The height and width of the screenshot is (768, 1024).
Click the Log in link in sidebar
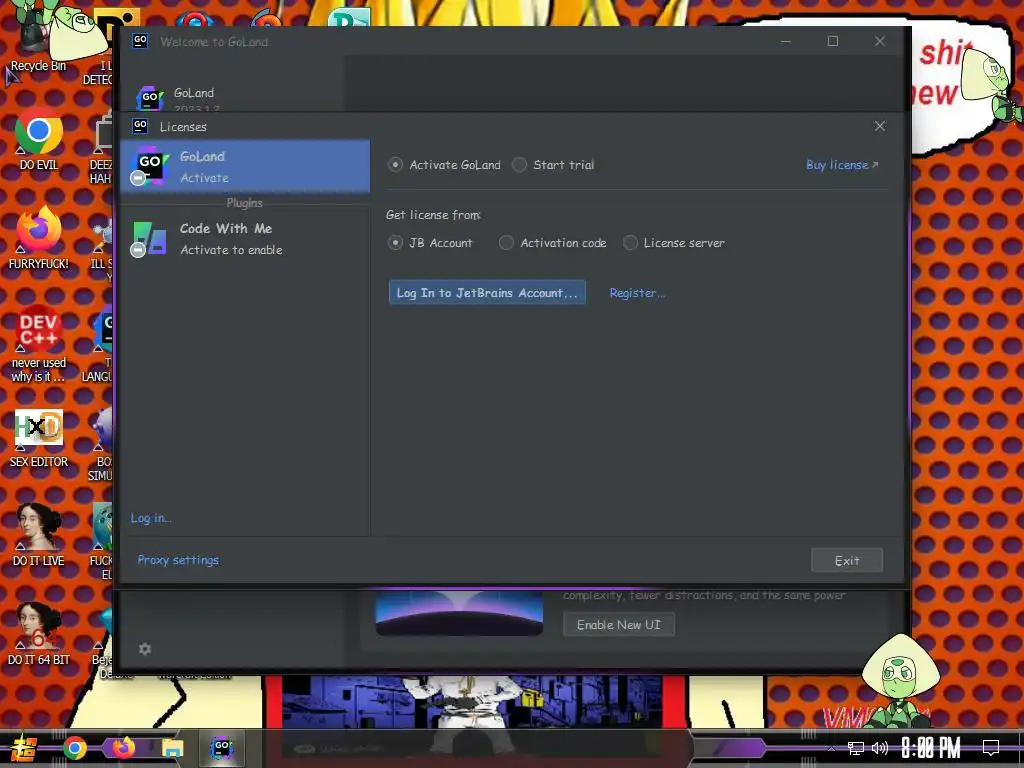click(x=151, y=518)
